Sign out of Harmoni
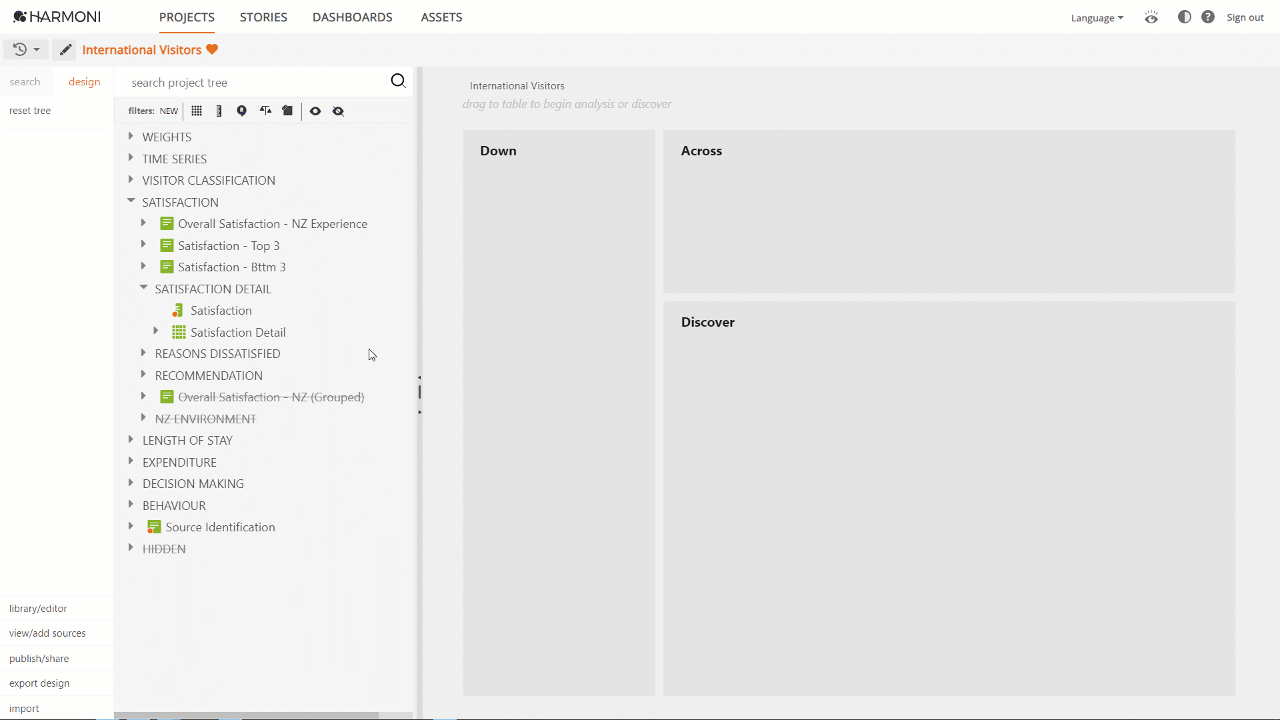 pos(1245,18)
